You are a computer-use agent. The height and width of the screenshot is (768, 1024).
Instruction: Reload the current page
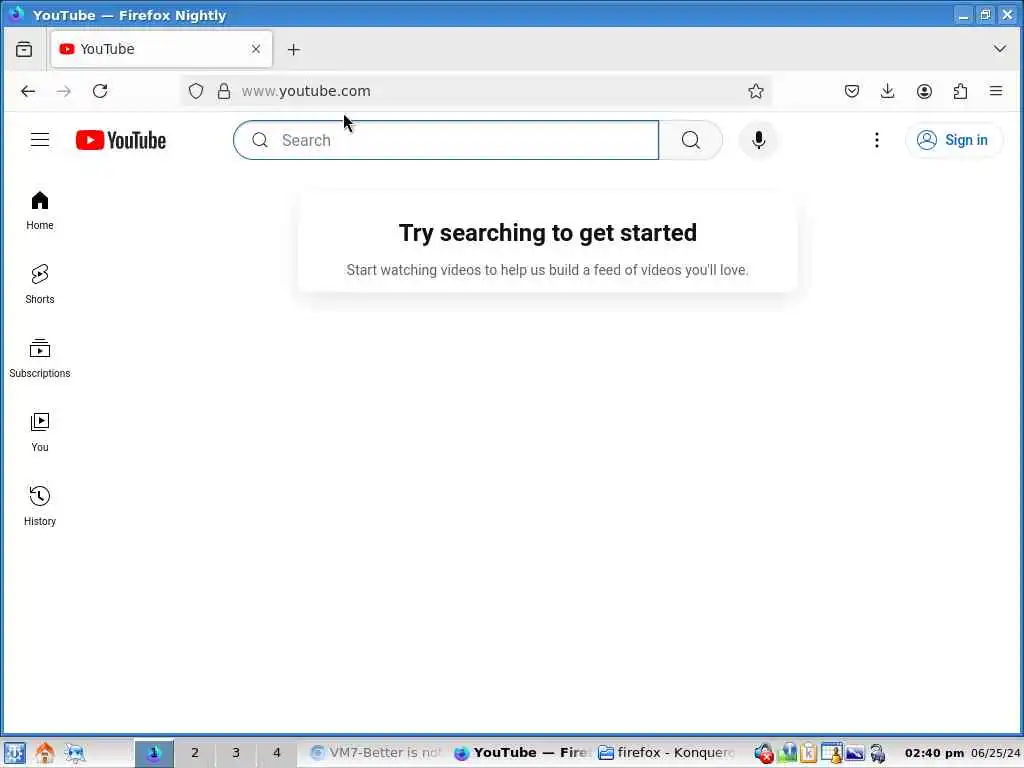100,91
